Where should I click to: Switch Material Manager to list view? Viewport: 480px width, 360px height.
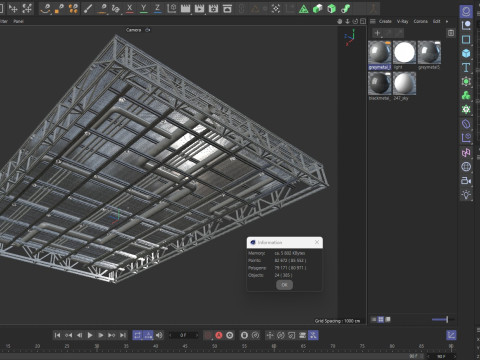374,319
